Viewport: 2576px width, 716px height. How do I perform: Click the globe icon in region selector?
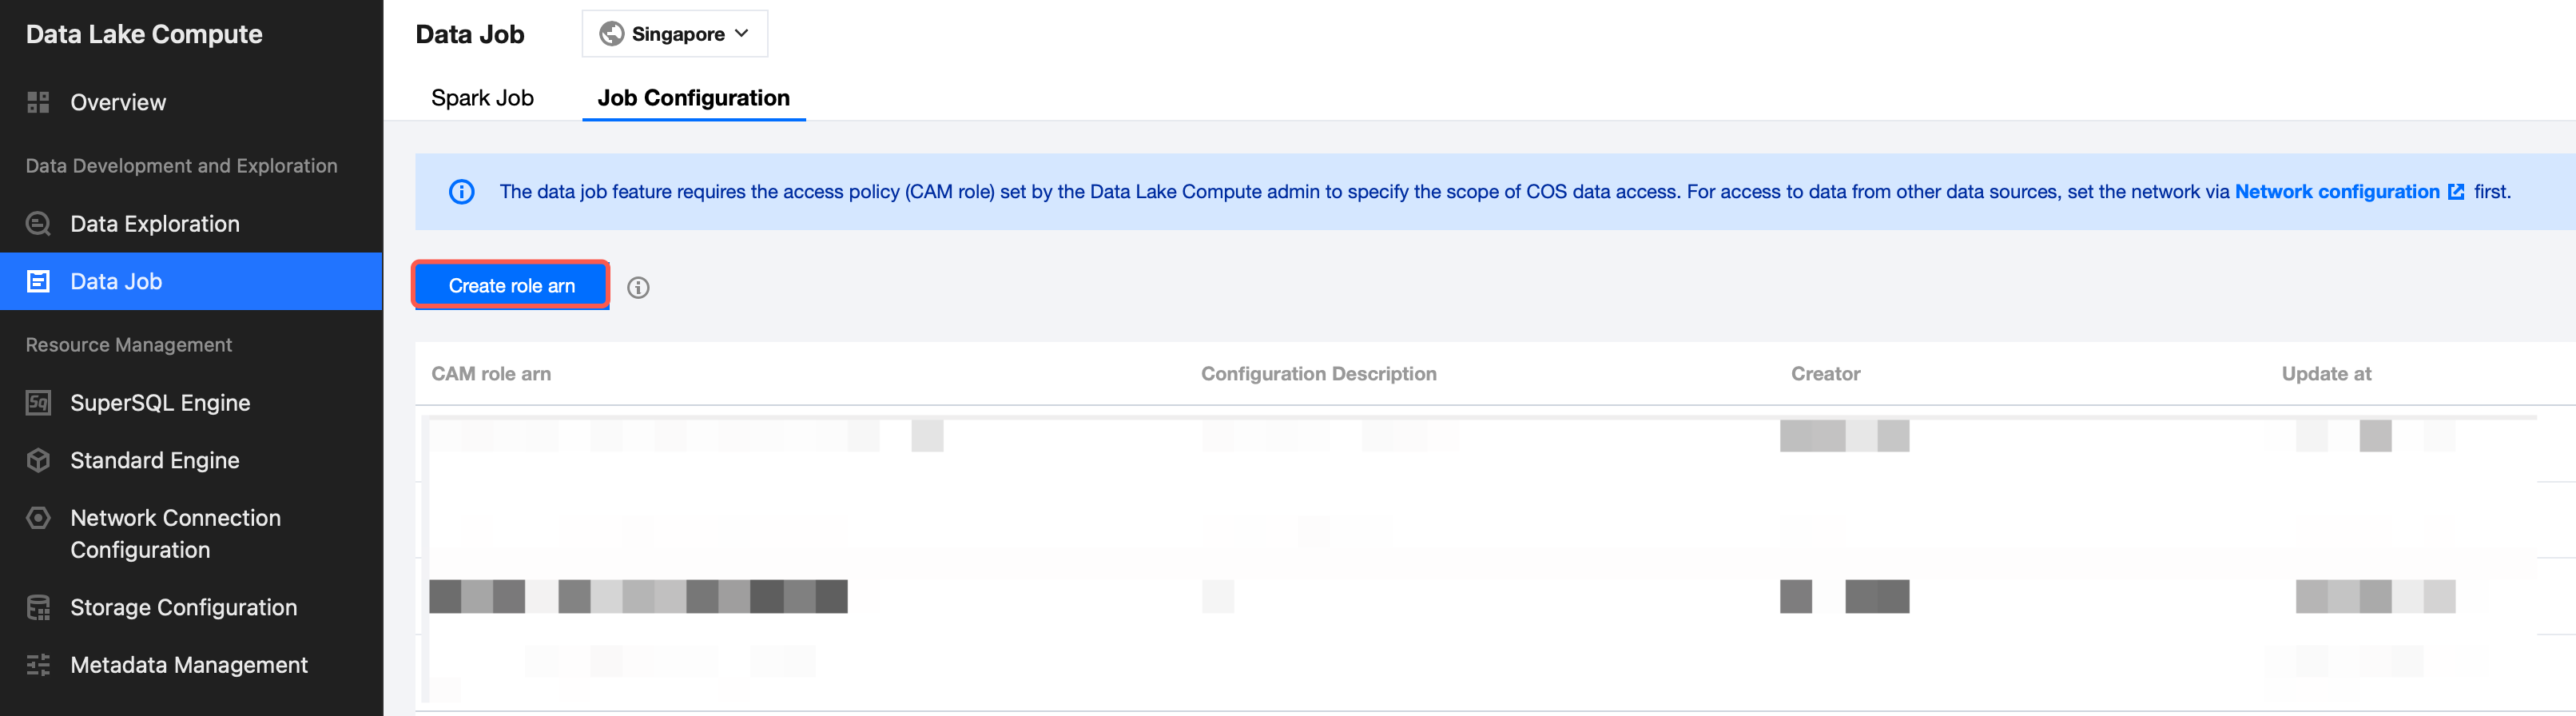pyautogui.click(x=611, y=34)
